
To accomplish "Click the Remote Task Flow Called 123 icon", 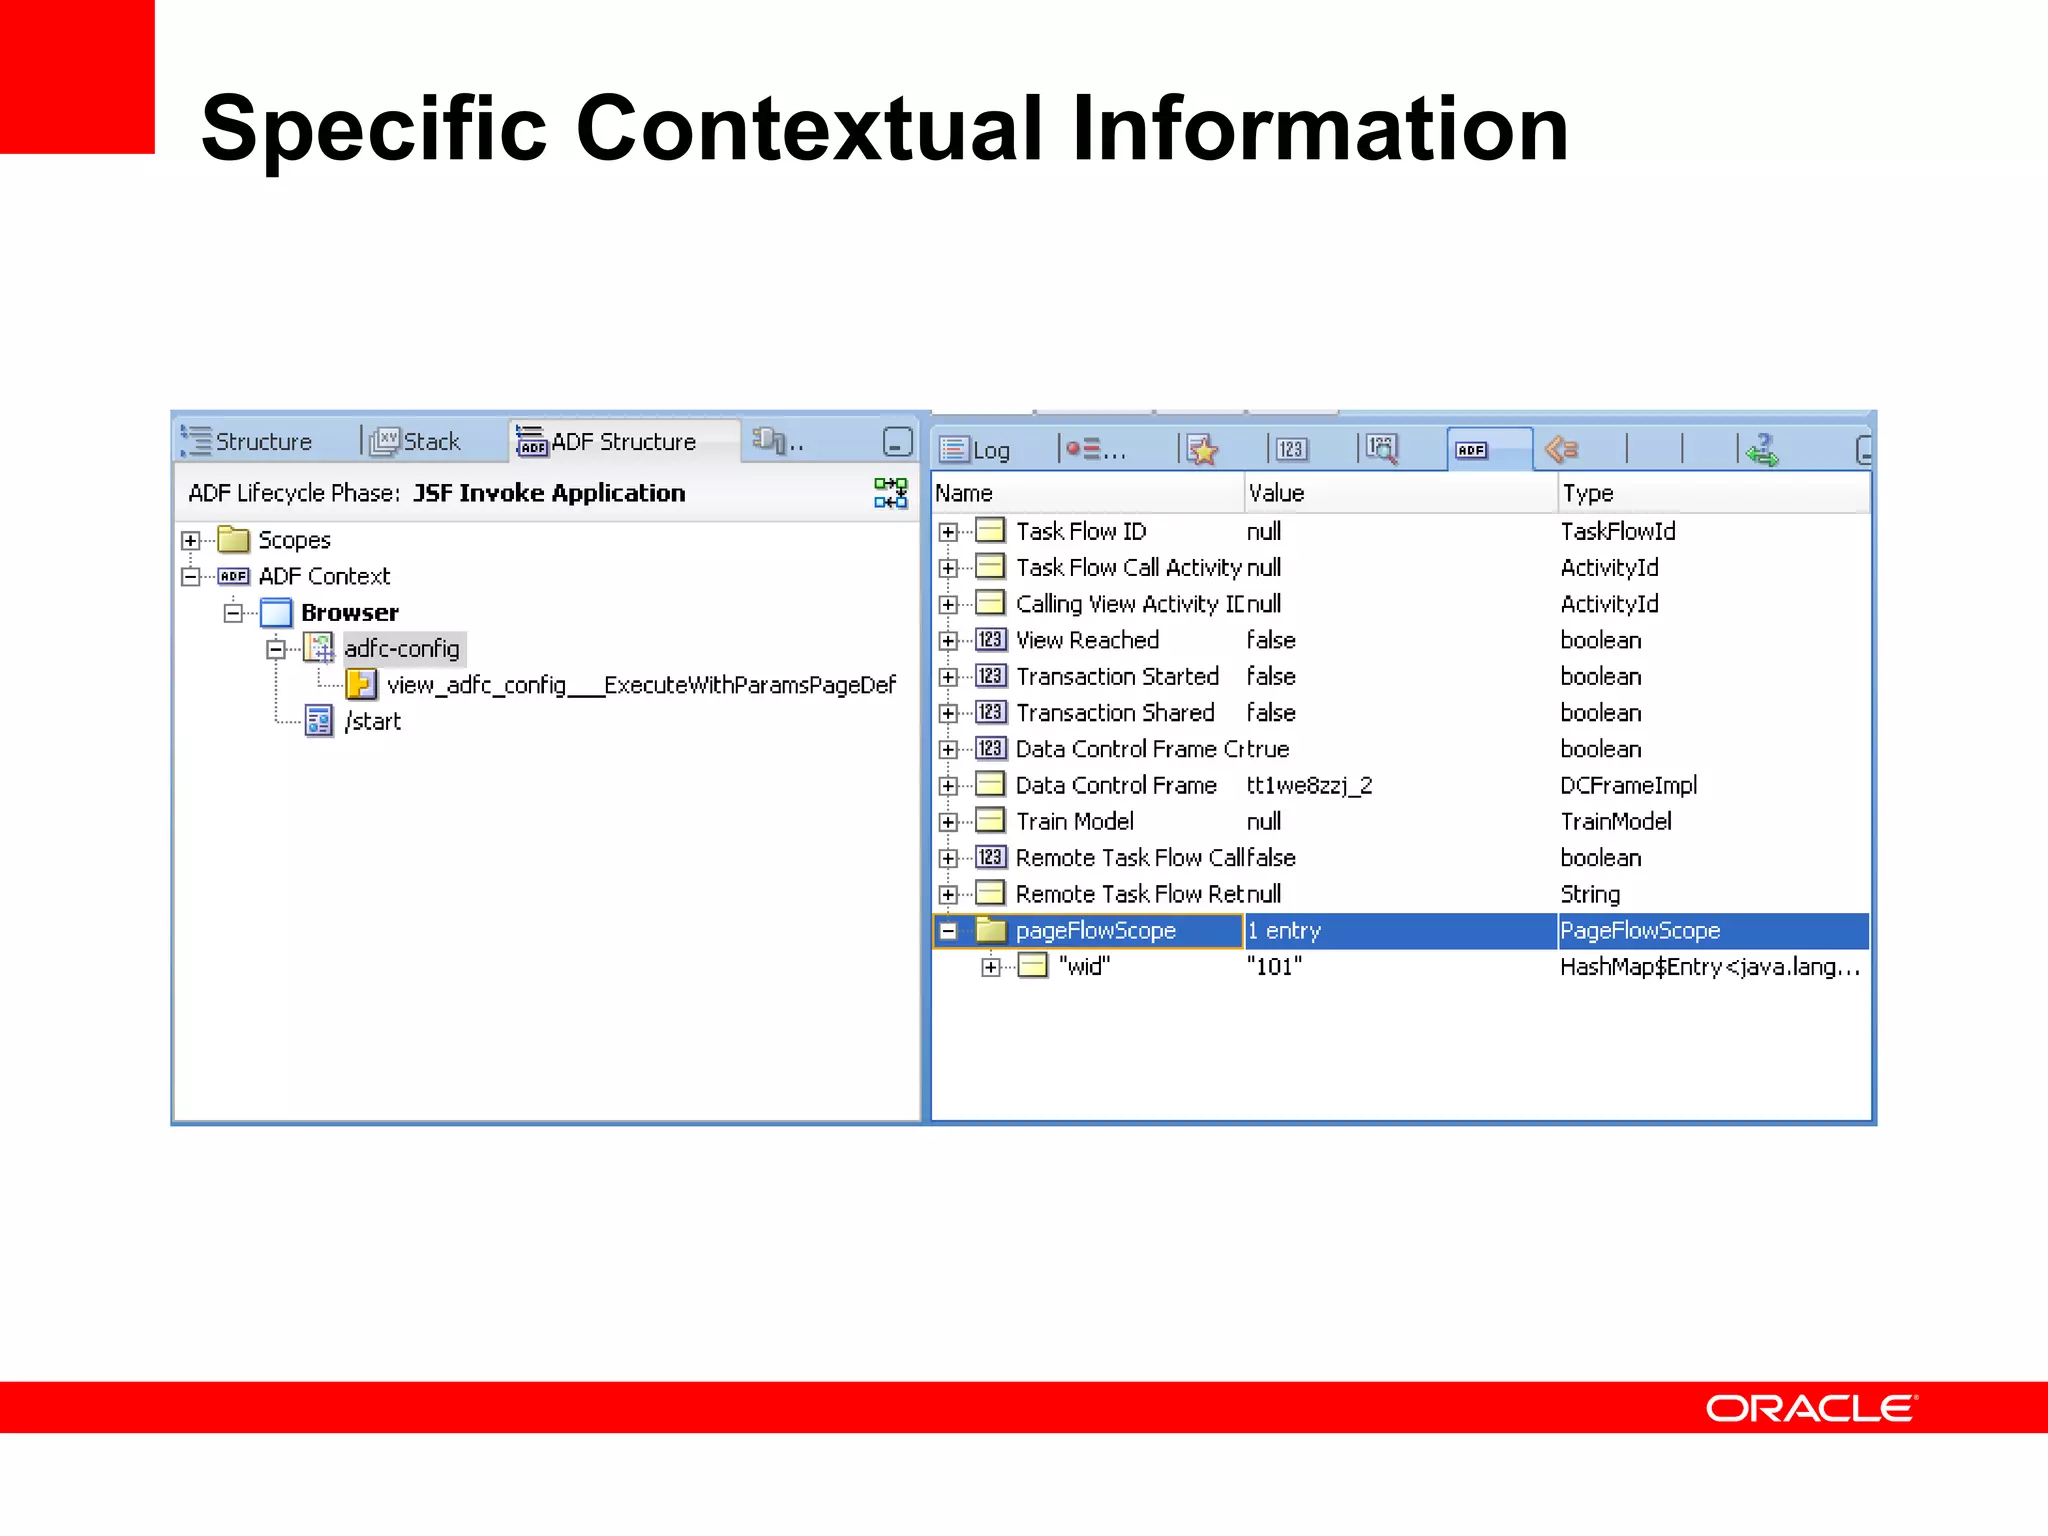I will [x=990, y=857].
